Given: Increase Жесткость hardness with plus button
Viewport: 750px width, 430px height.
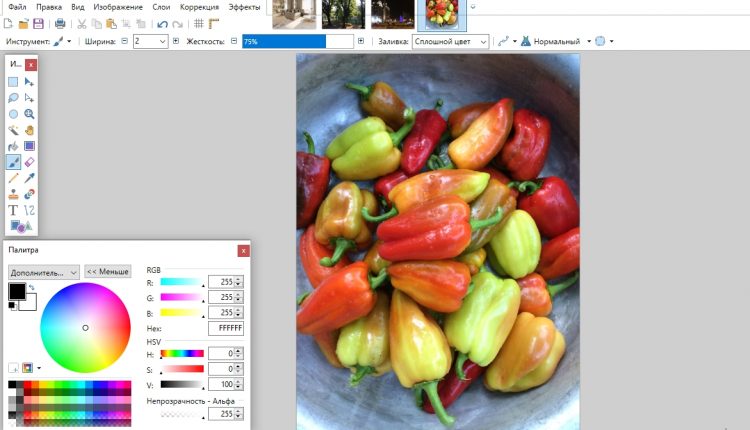Looking at the screenshot, I should coord(361,41).
